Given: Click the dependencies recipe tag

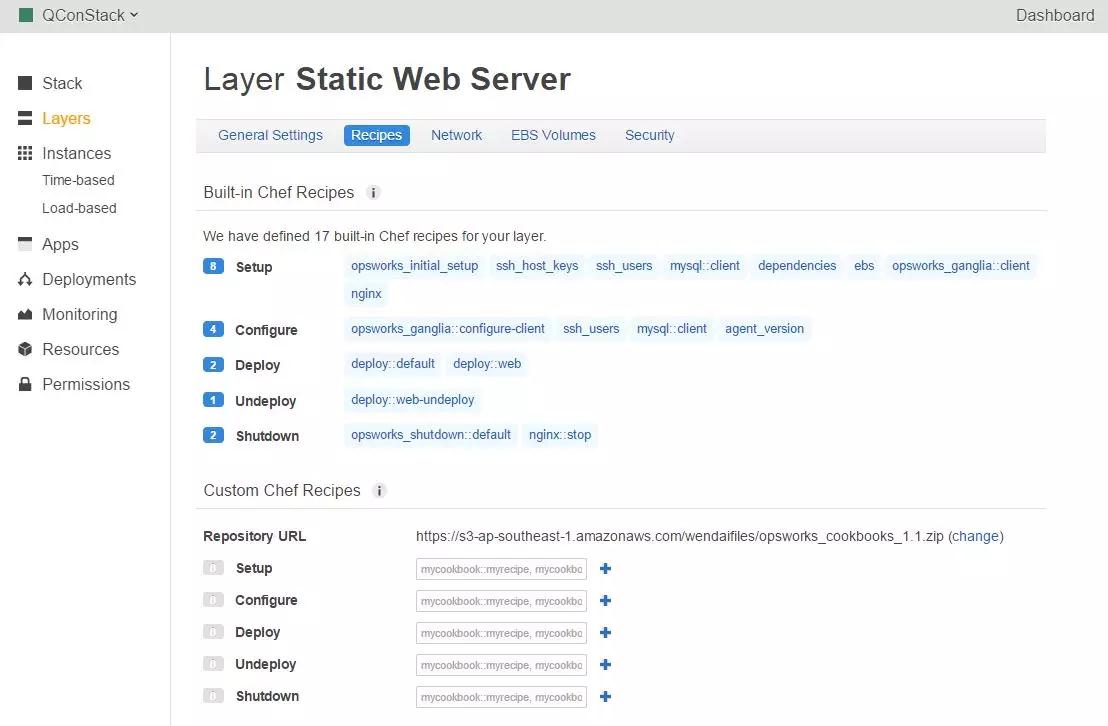Looking at the screenshot, I should [x=797, y=266].
